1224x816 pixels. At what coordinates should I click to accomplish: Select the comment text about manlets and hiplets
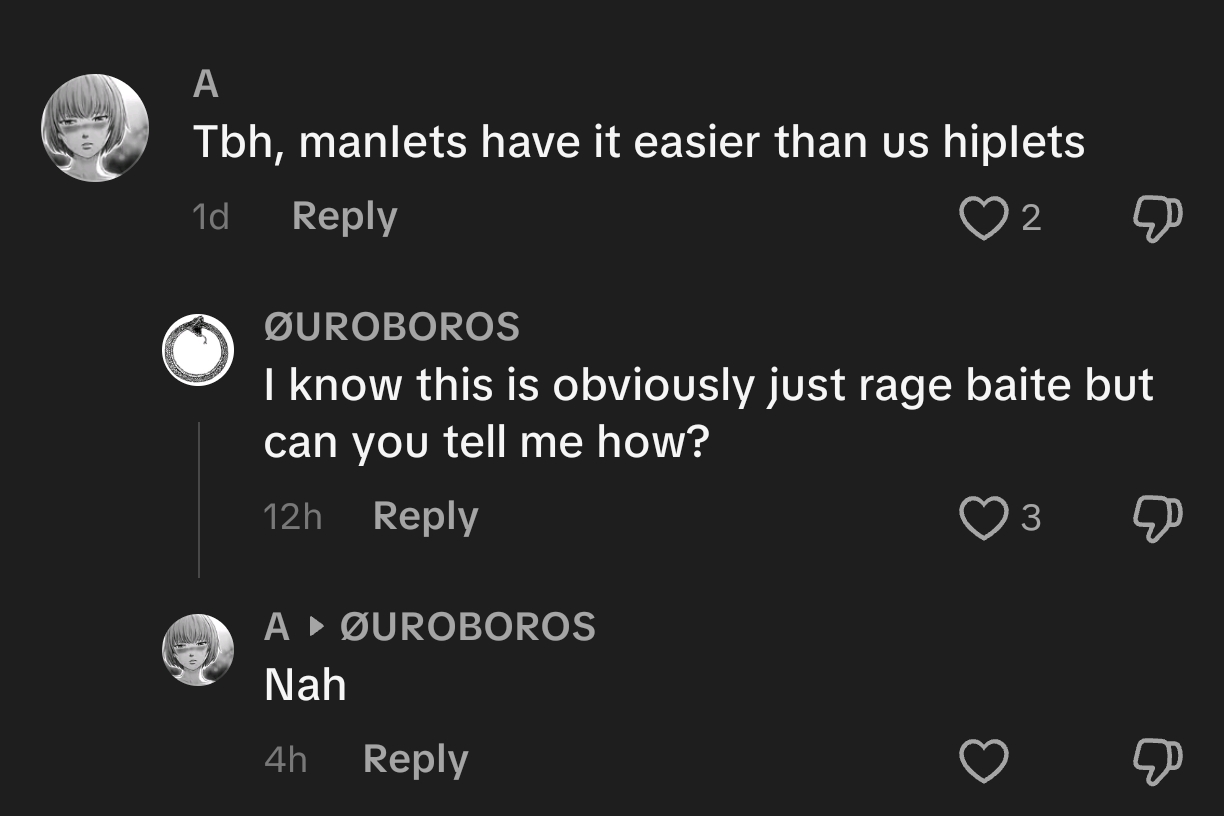click(638, 141)
